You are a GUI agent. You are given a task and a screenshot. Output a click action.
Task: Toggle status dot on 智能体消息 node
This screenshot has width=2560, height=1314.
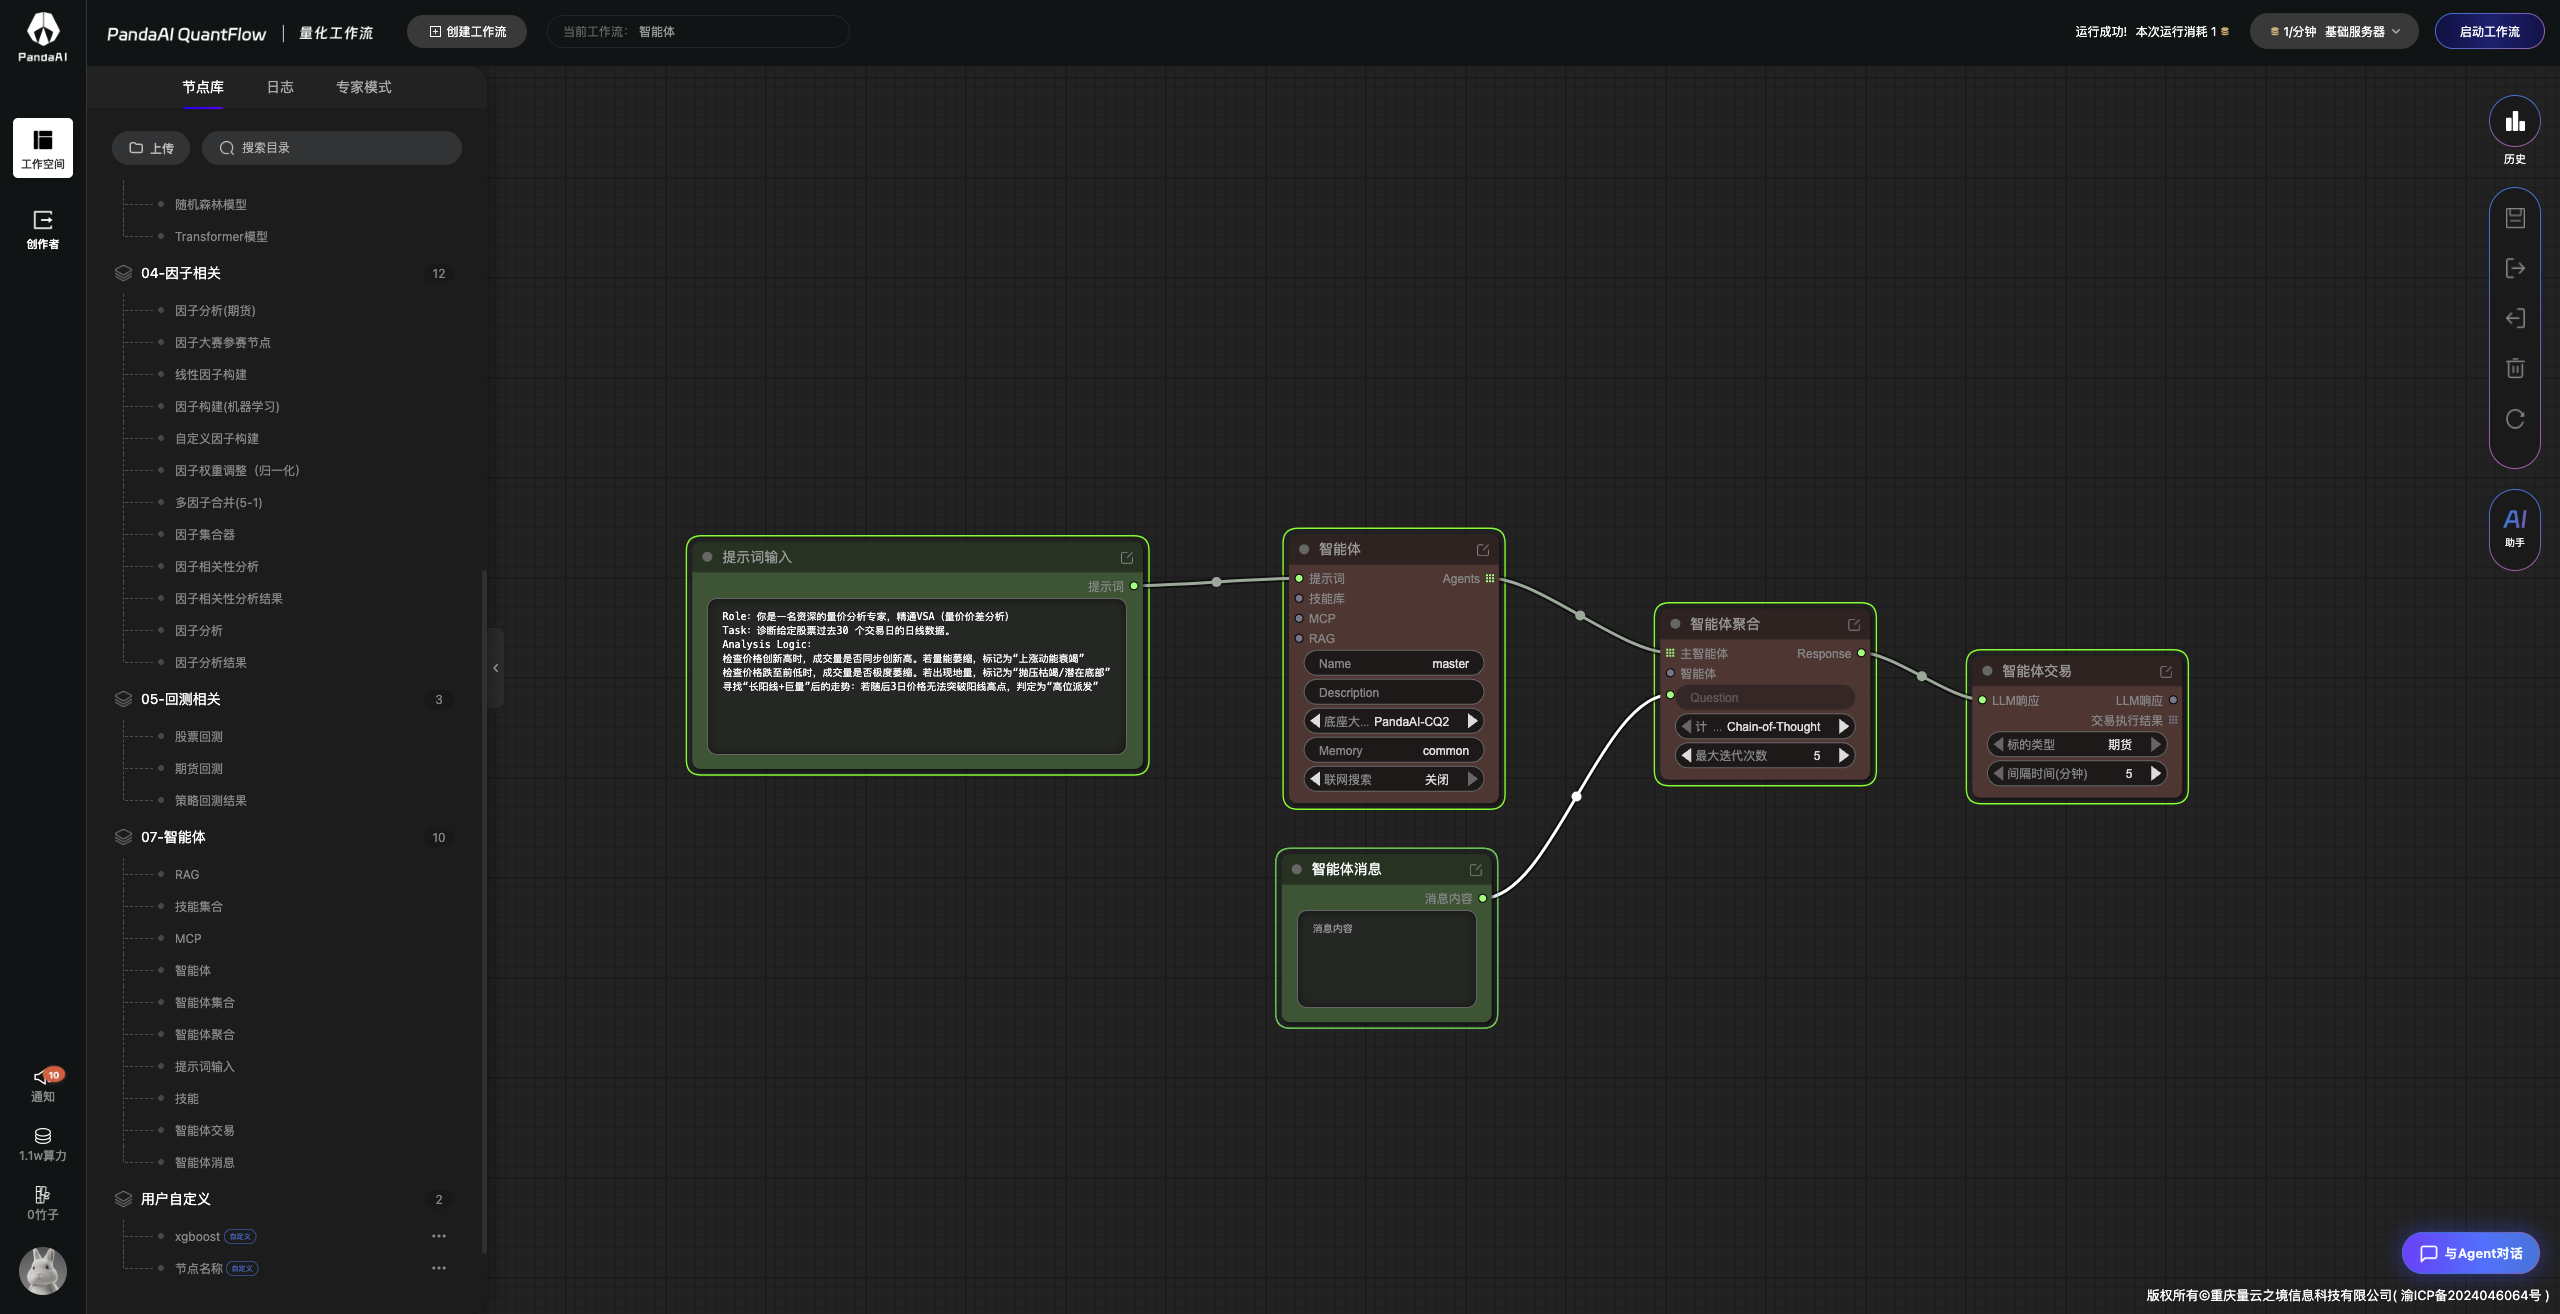point(1297,869)
